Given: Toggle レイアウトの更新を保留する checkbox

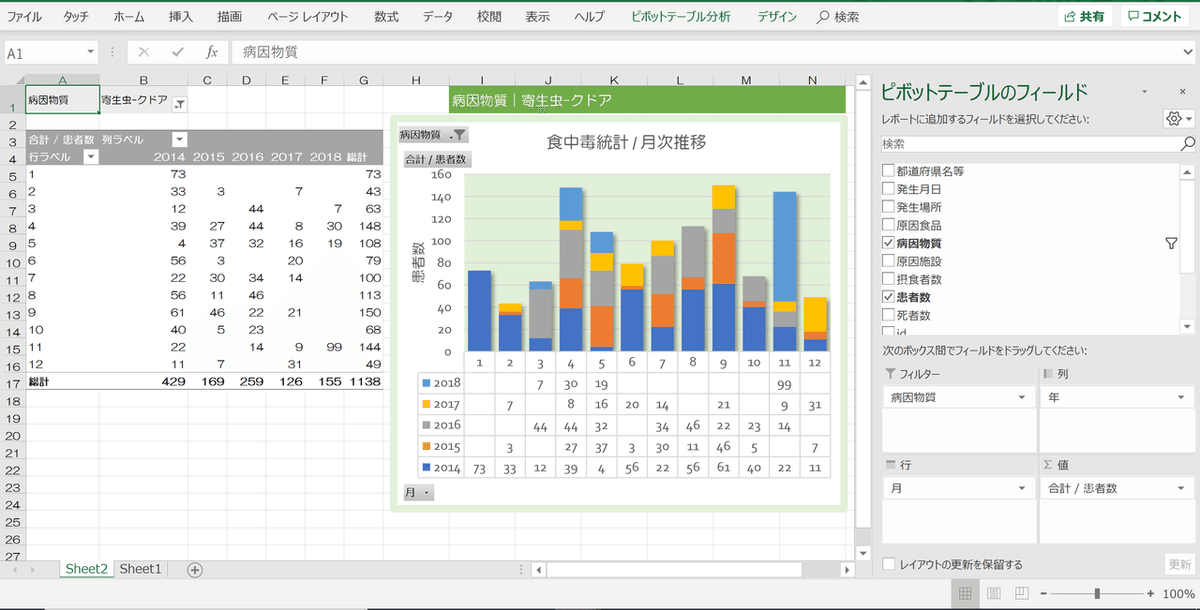Looking at the screenshot, I should 888,565.
